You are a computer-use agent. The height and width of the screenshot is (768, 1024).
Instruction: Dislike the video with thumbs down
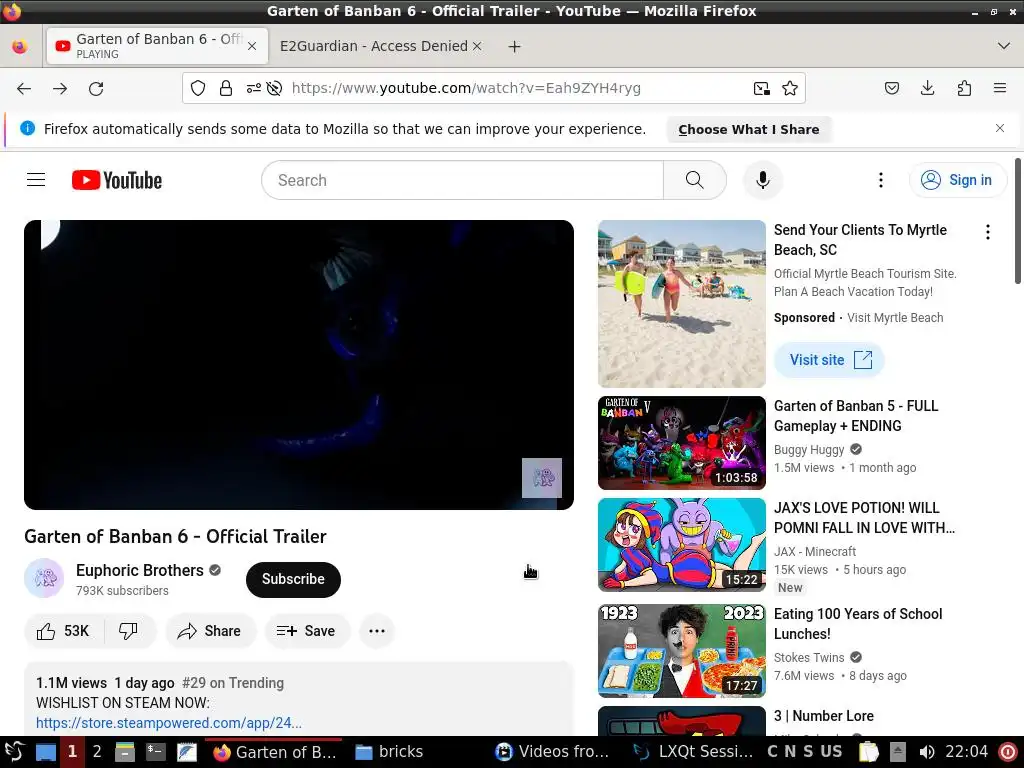[129, 631]
